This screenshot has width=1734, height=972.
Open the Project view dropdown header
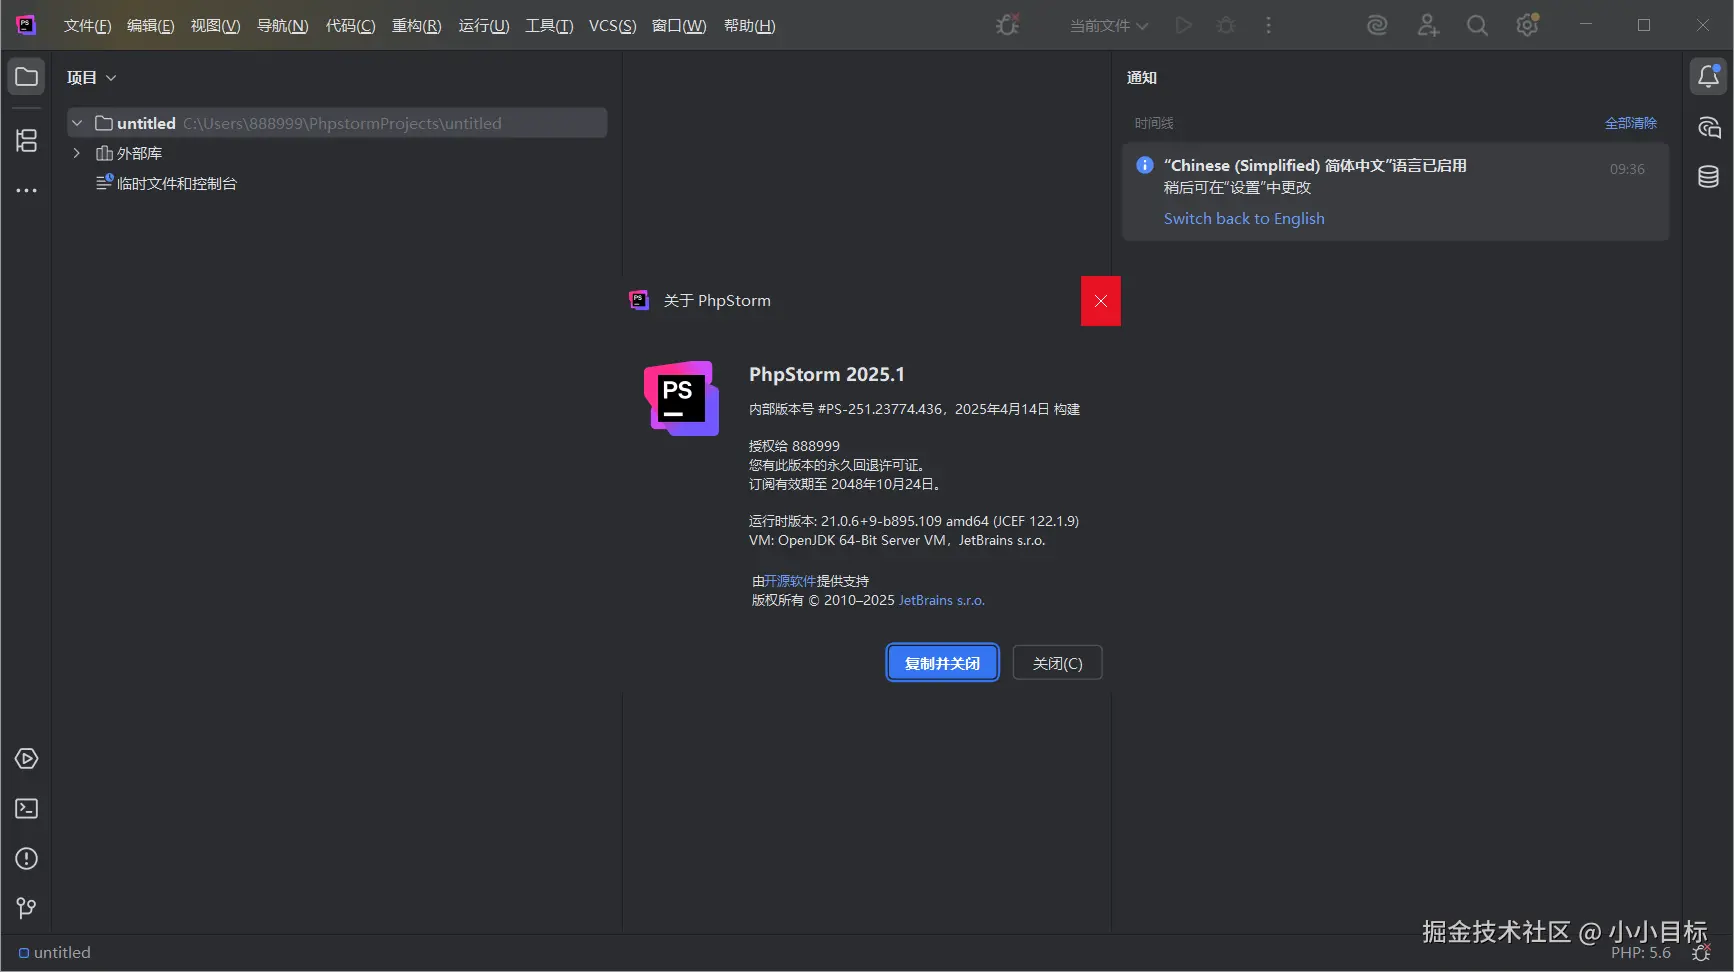[x=92, y=78]
